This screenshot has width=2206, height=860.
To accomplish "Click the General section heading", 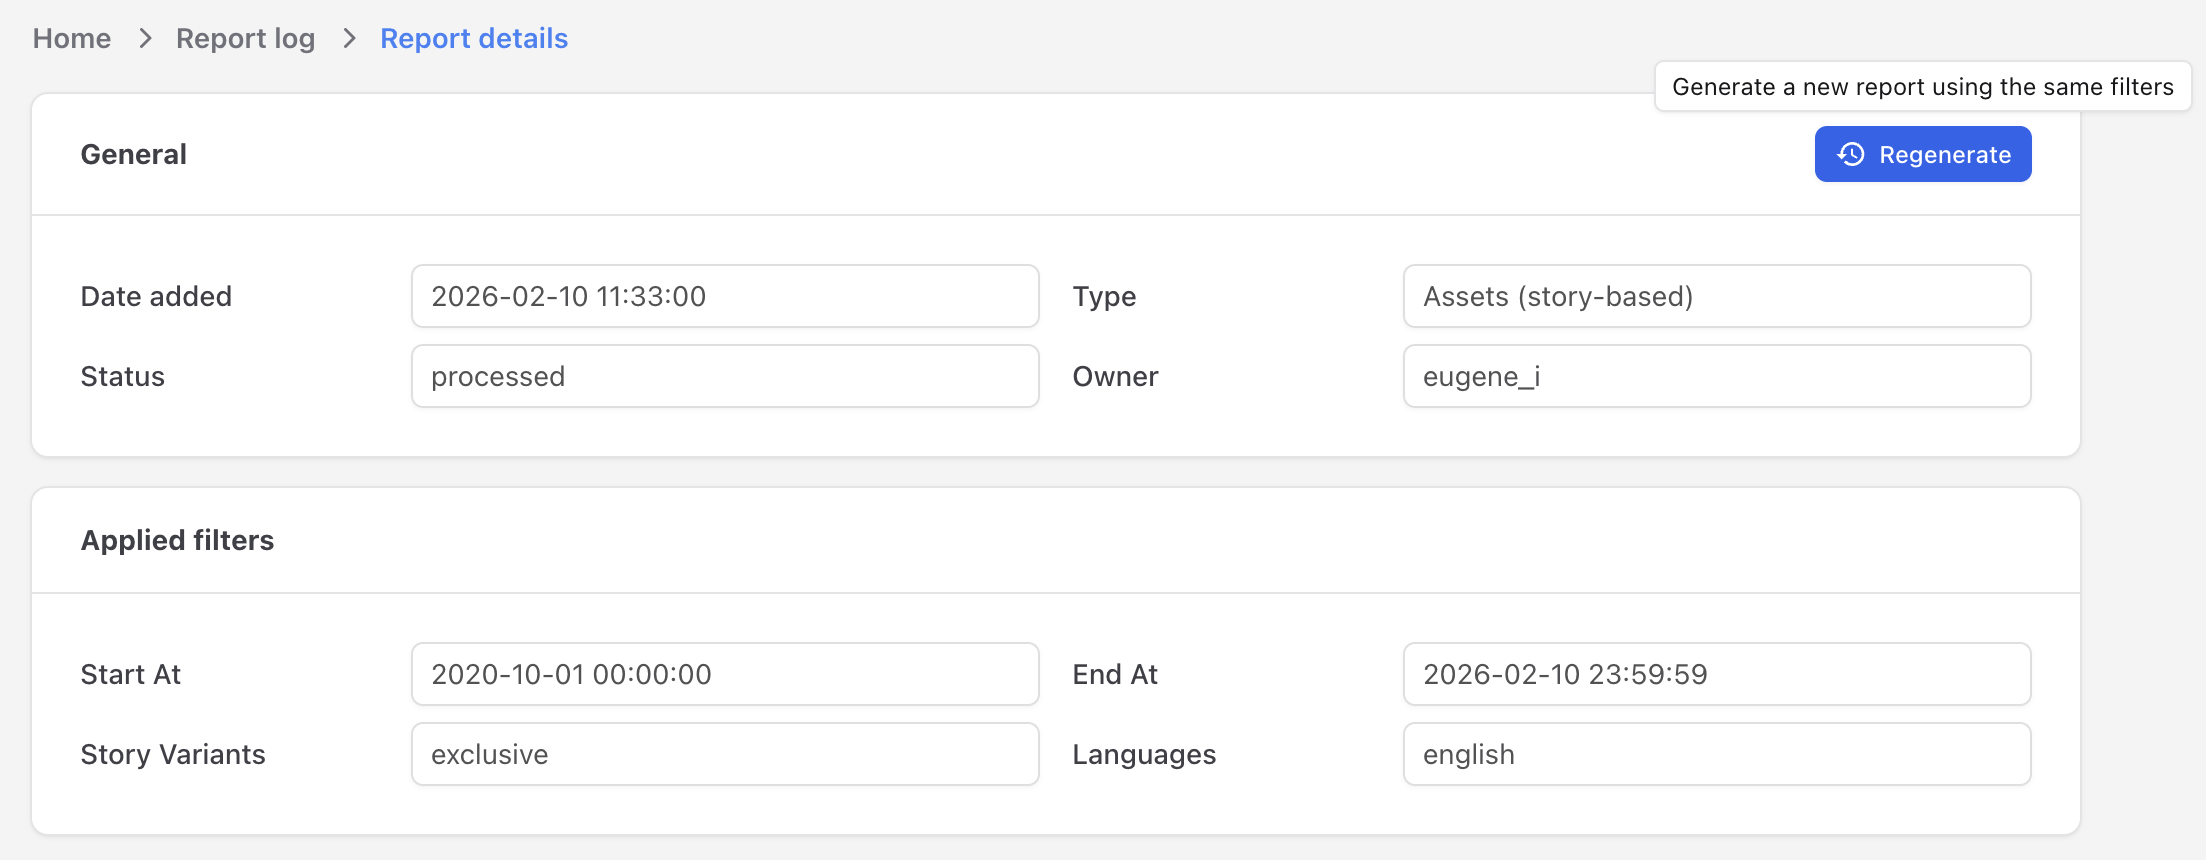I will (x=134, y=154).
